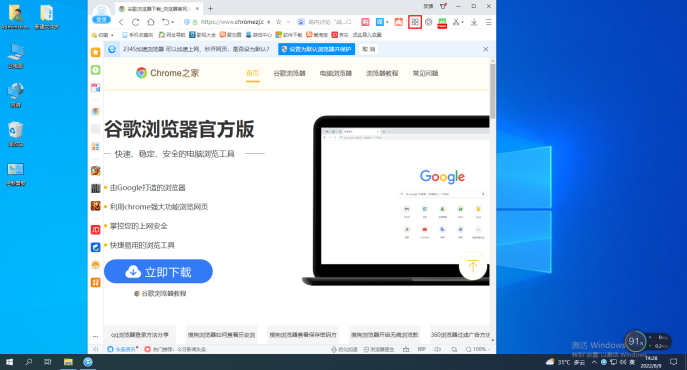This screenshot has width=687, height=370.
Task: Open 浏览器医生 in the status bar
Action: [379, 349]
